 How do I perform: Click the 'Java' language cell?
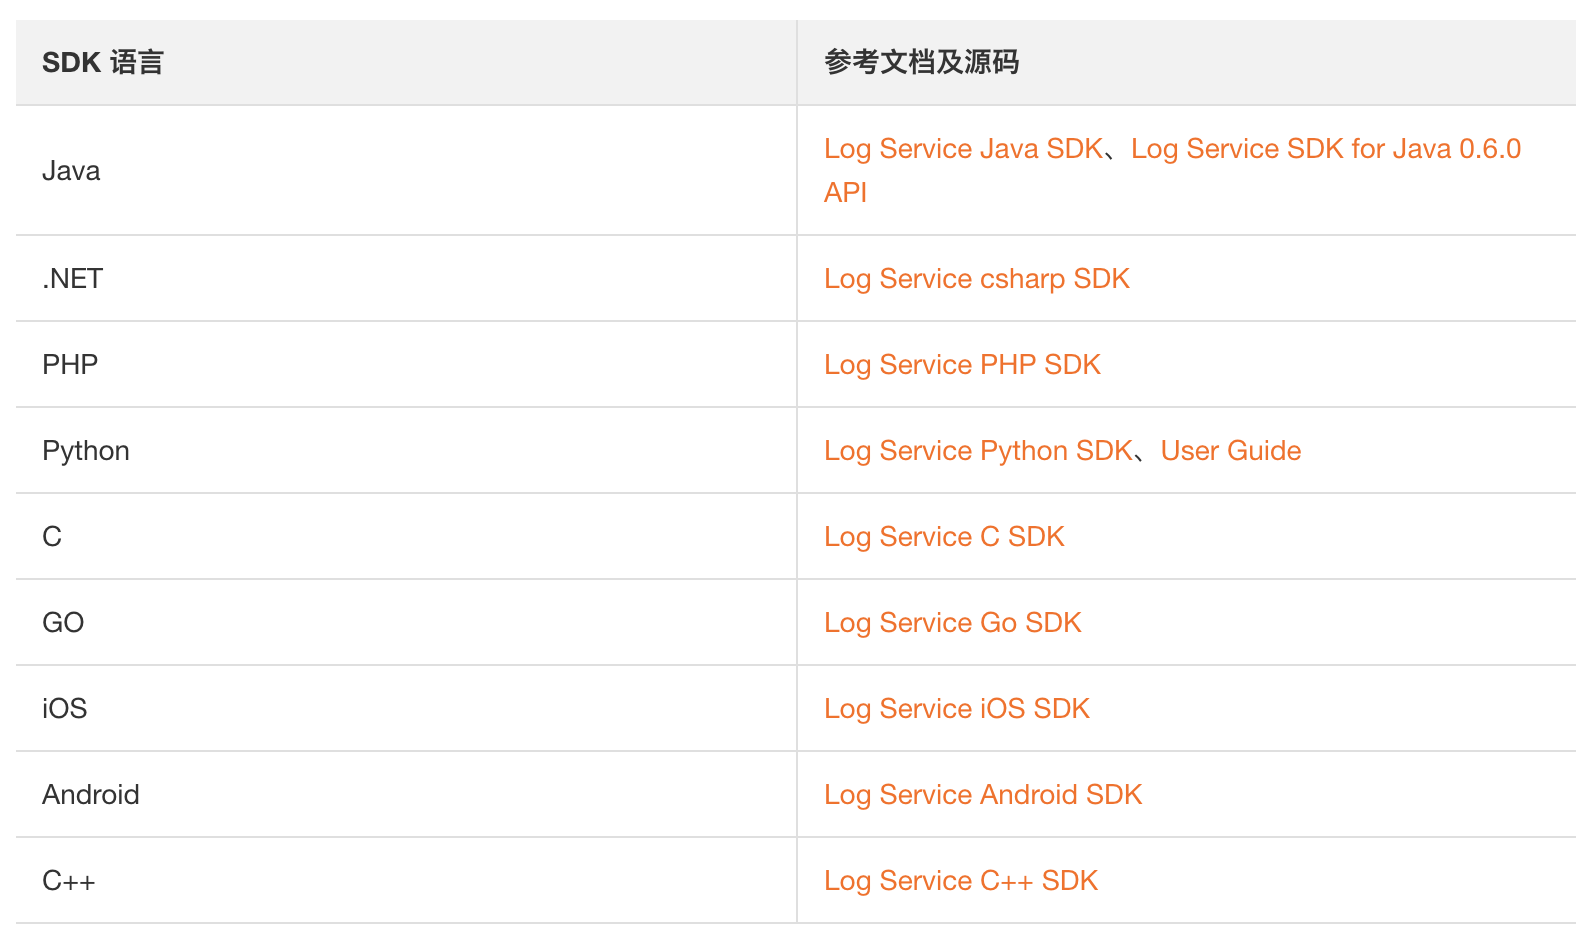pyautogui.click(x=406, y=171)
